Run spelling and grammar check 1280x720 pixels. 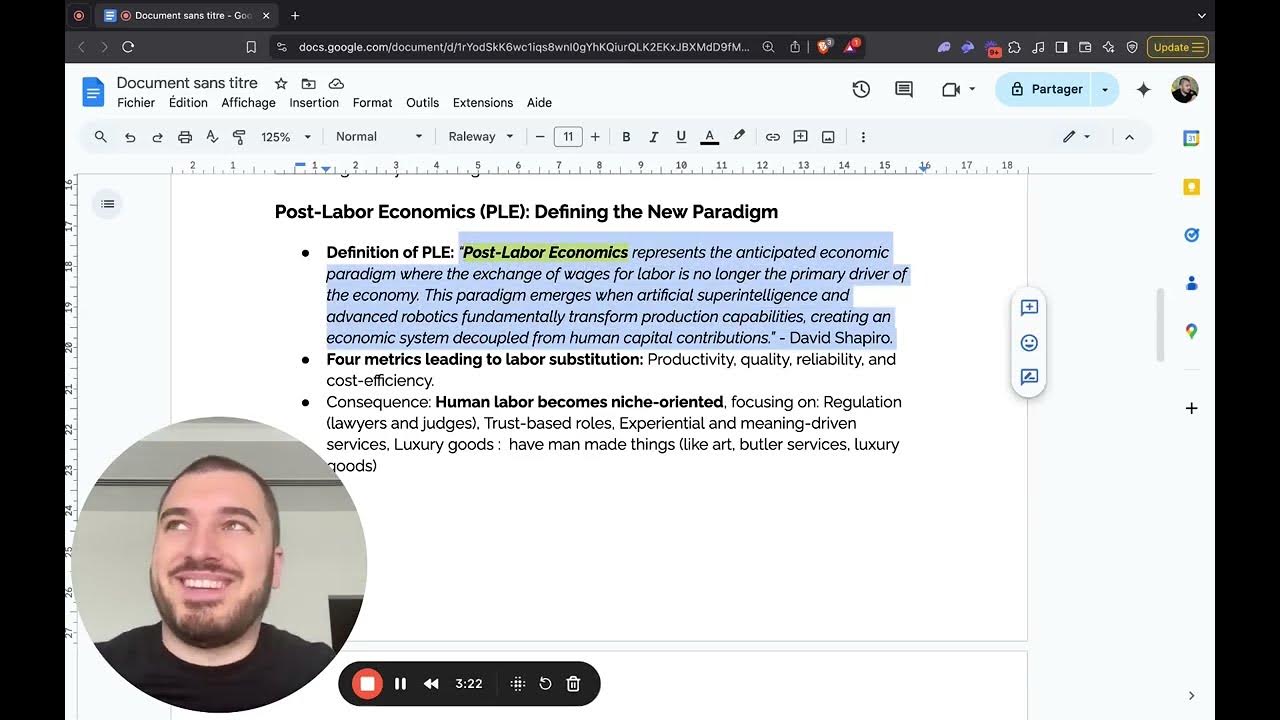click(212, 137)
